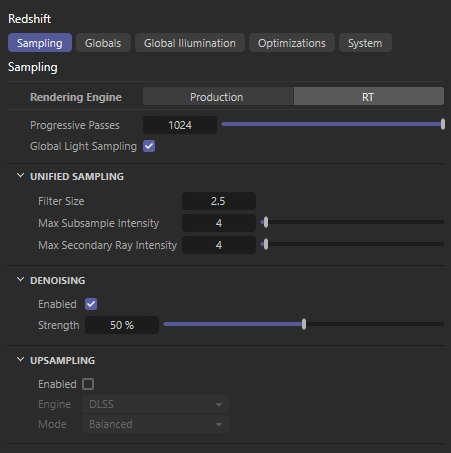Click the denoising Strength slider handle

click(304, 324)
